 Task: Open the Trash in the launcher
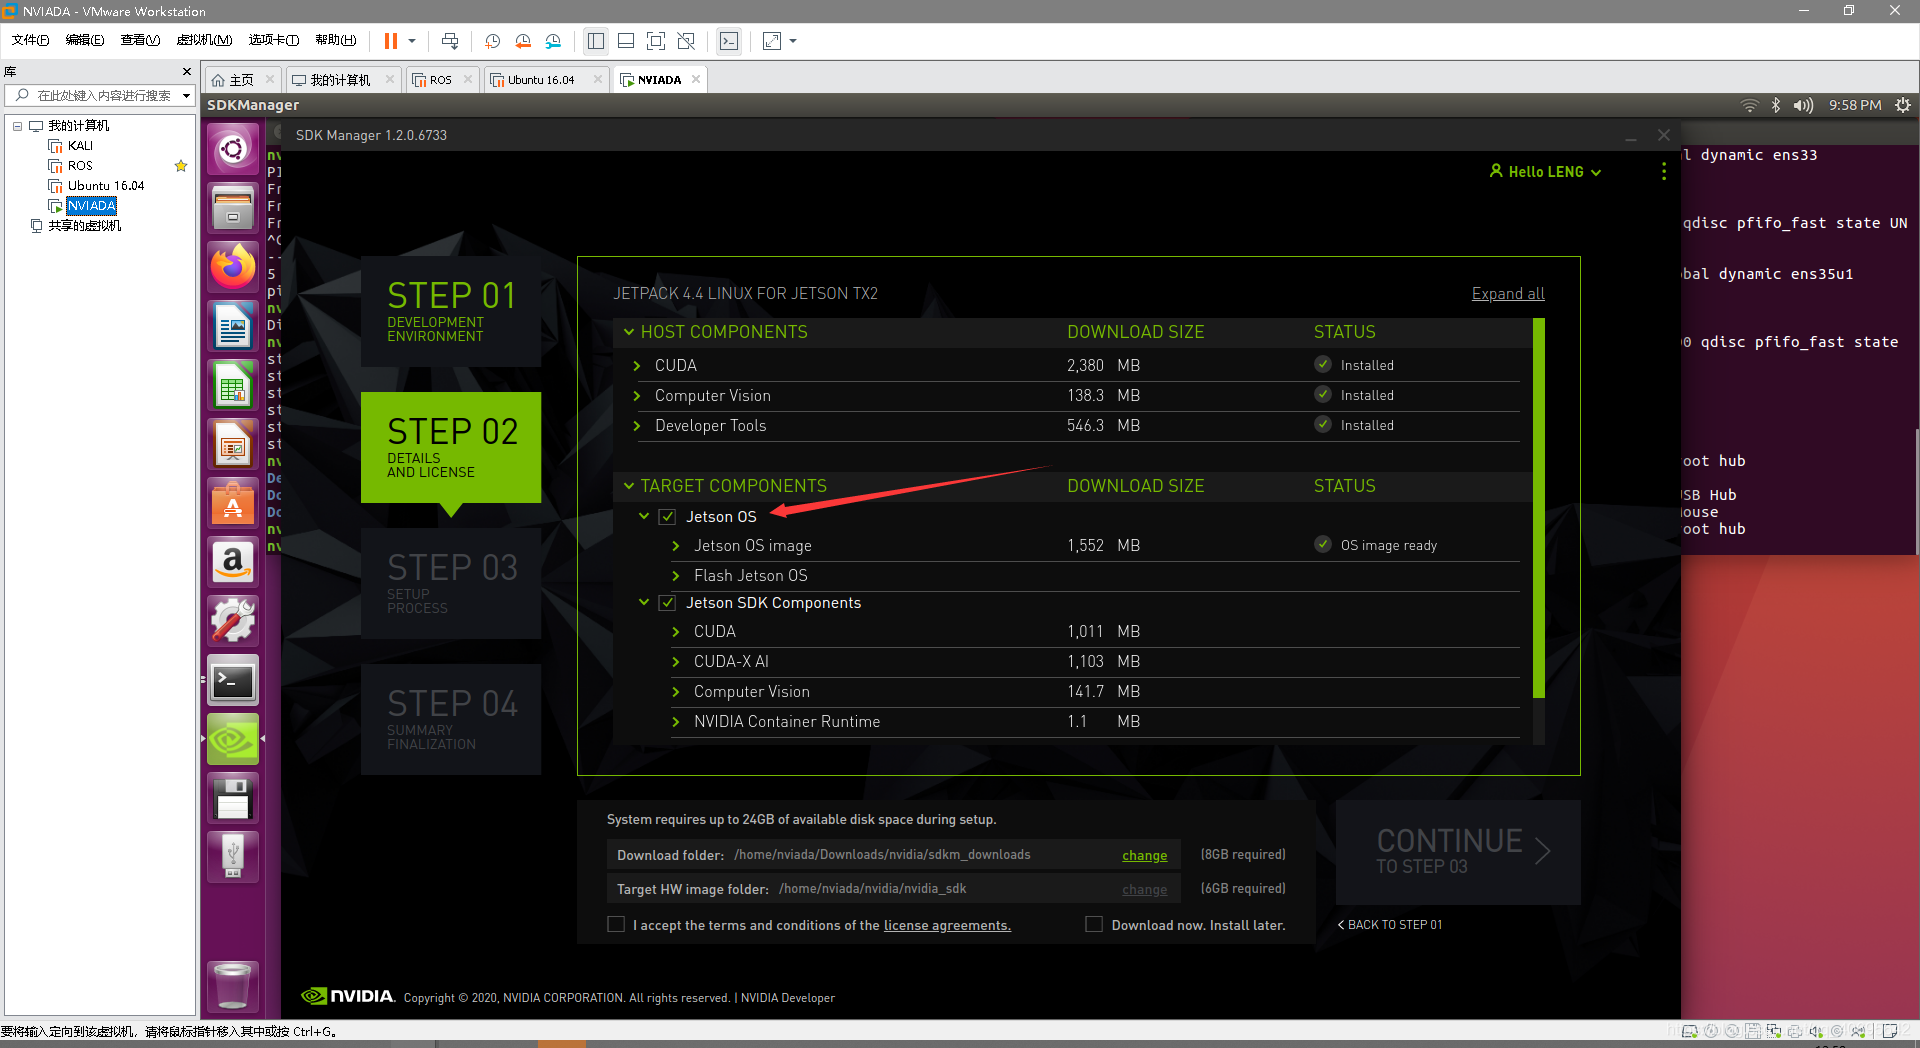233,986
